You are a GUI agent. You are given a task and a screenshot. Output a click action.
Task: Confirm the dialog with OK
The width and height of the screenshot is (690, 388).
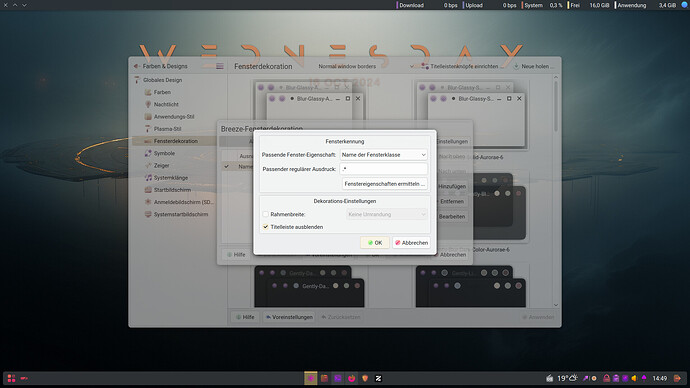374,243
